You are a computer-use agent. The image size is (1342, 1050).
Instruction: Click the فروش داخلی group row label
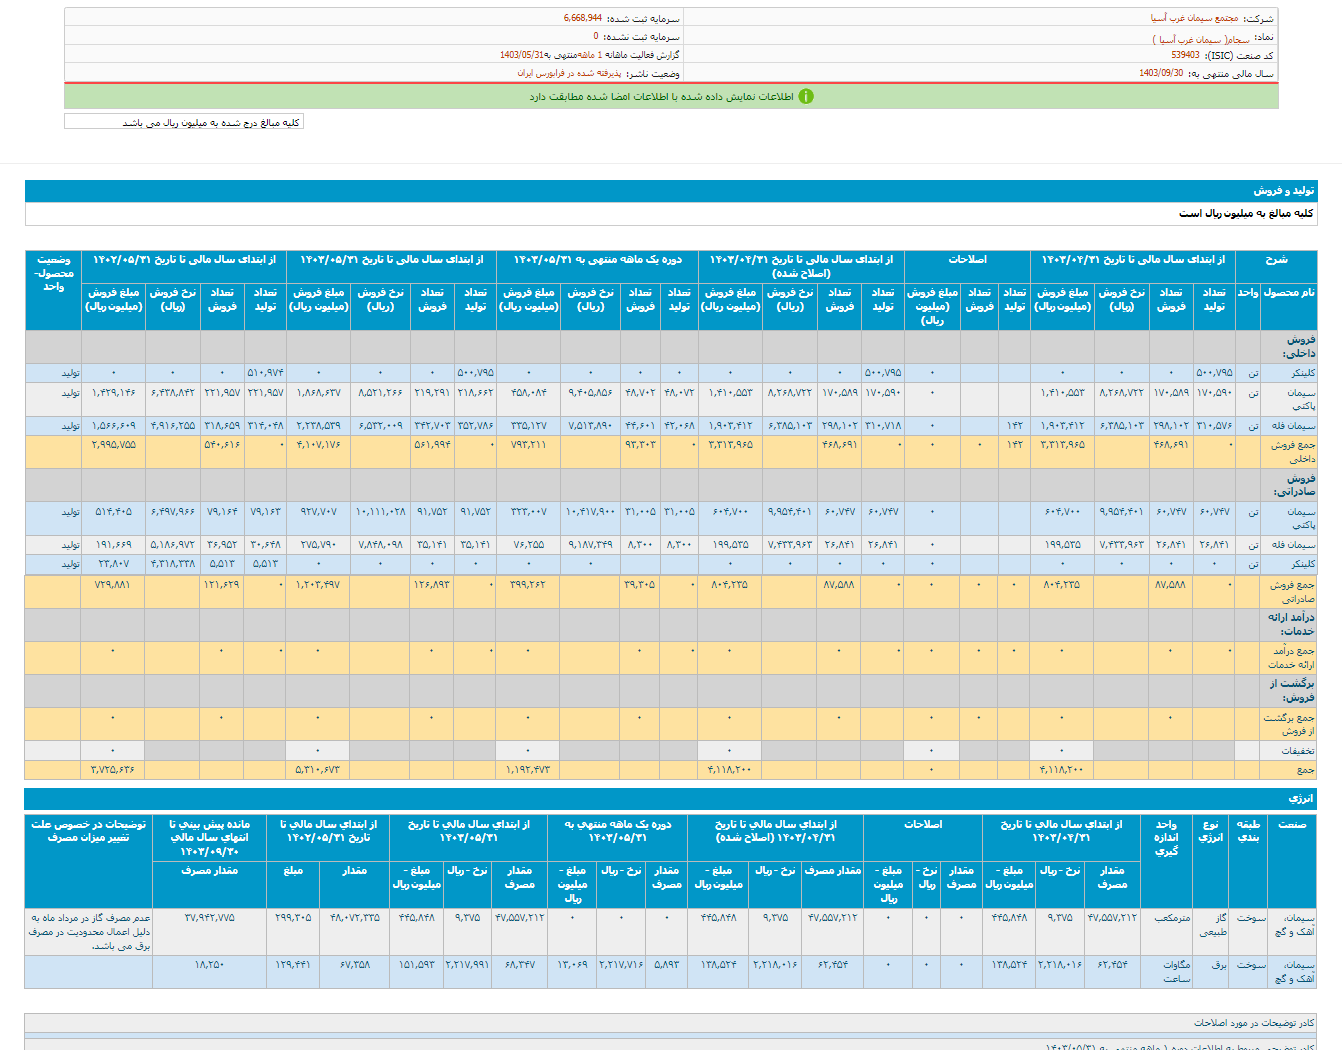1300,347
